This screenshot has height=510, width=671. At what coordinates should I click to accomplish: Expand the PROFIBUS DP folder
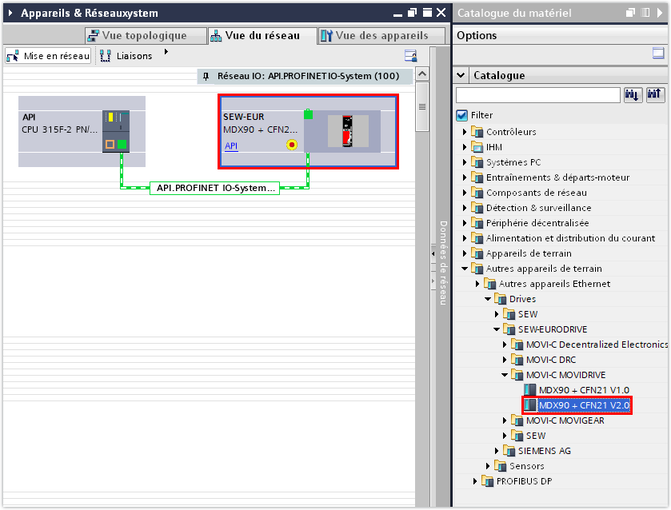coord(477,481)
